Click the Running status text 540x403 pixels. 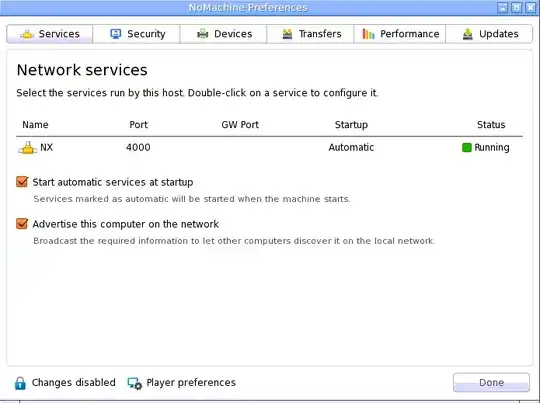coord(492,147)
